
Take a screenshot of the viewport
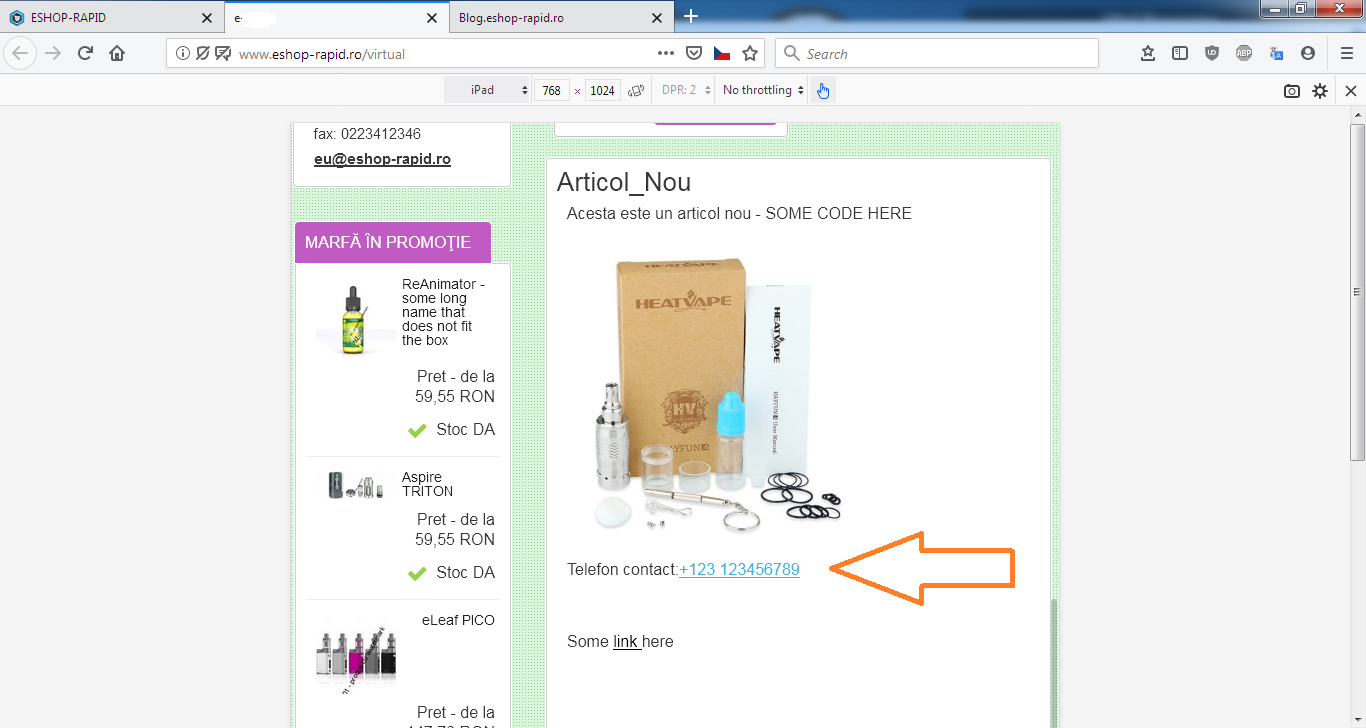pyautogui.click(x=1292, y=91)
